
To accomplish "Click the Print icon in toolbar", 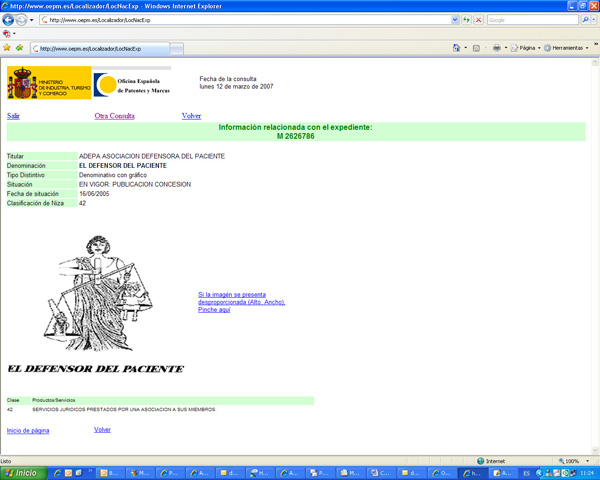I will 496,48.
